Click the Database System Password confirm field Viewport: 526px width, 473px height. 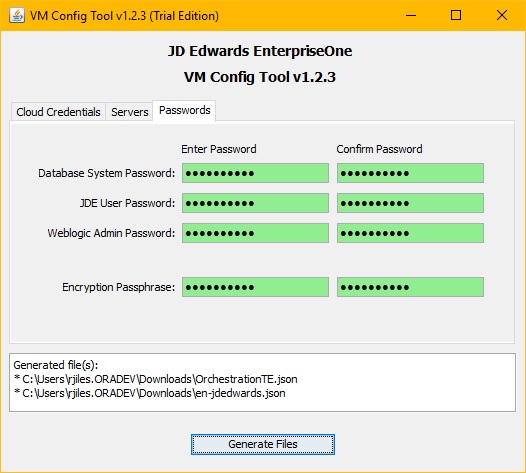410,173
